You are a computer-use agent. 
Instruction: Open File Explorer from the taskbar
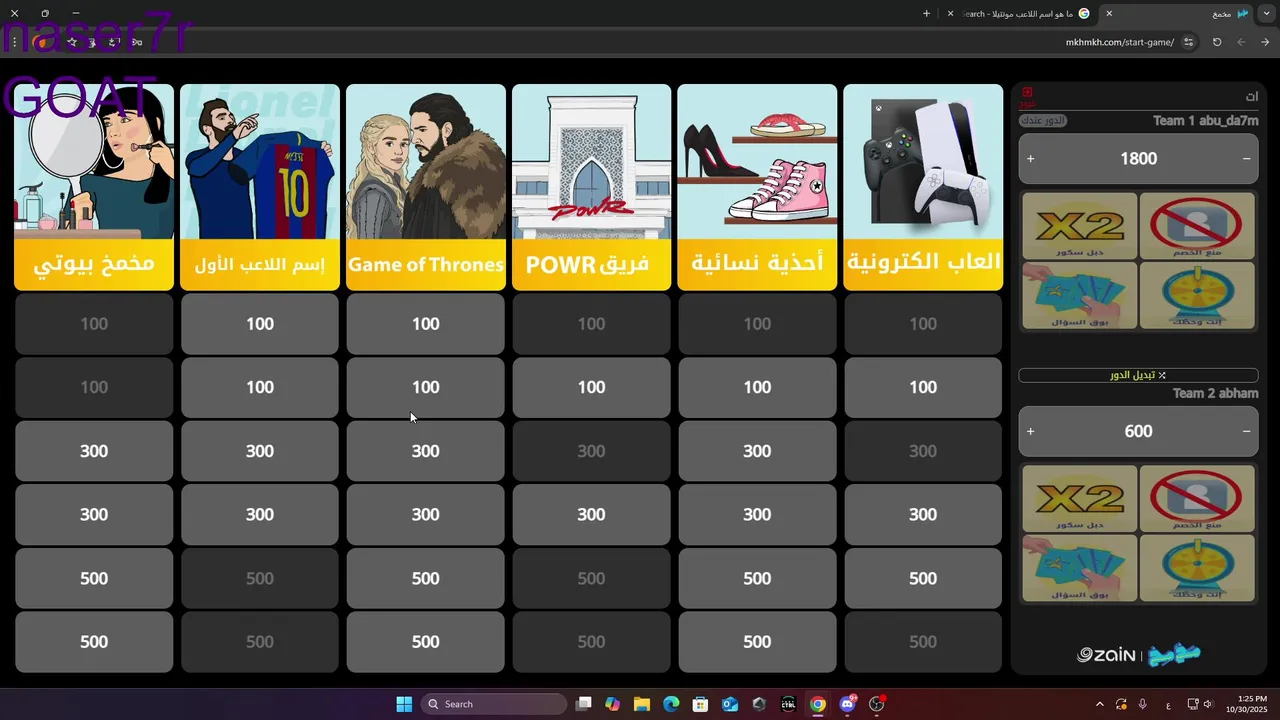642,704
